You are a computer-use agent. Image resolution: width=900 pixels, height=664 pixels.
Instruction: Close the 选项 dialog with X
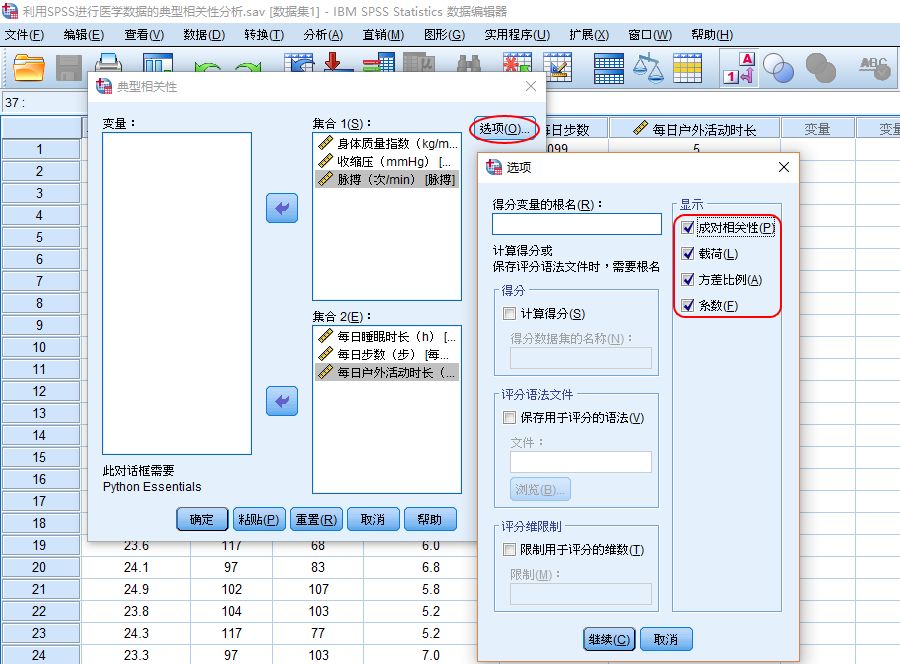tap(783, 167)
